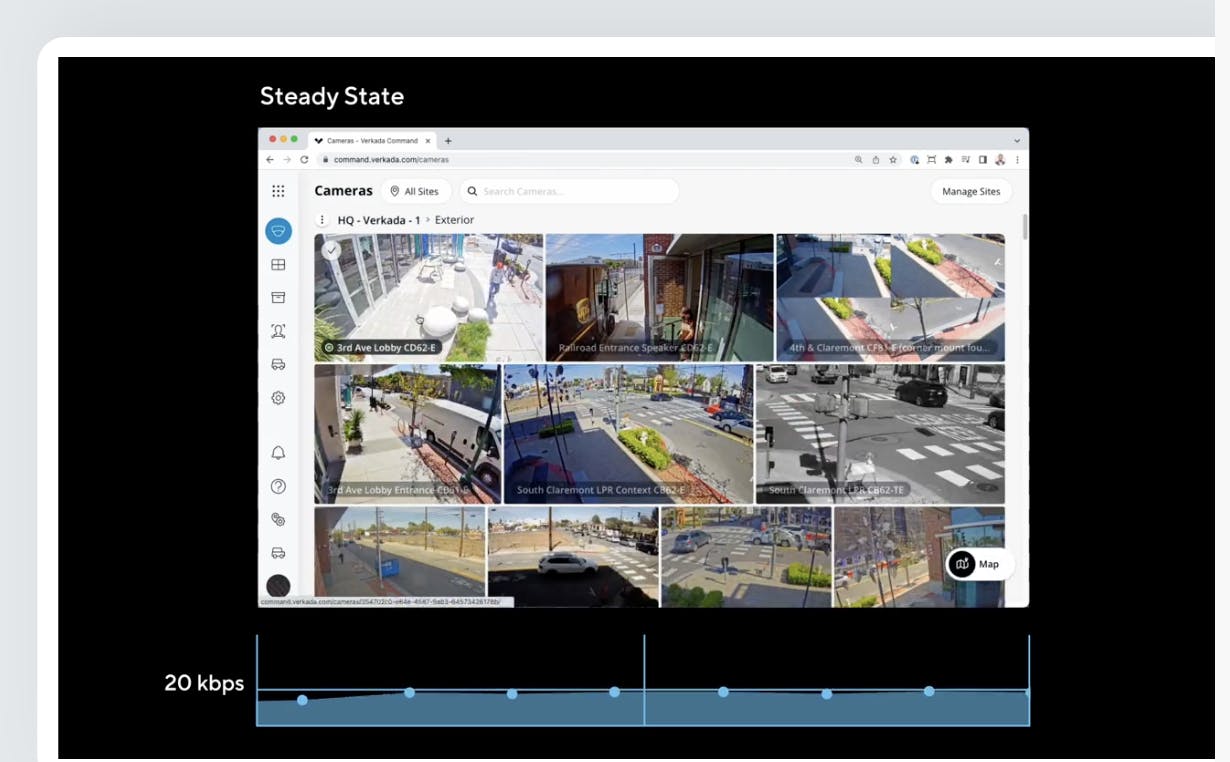The width and height of the screenshot is (1230, 762).
Task: Click the user avatar in sidebar
Action: [x=278, y=587]
